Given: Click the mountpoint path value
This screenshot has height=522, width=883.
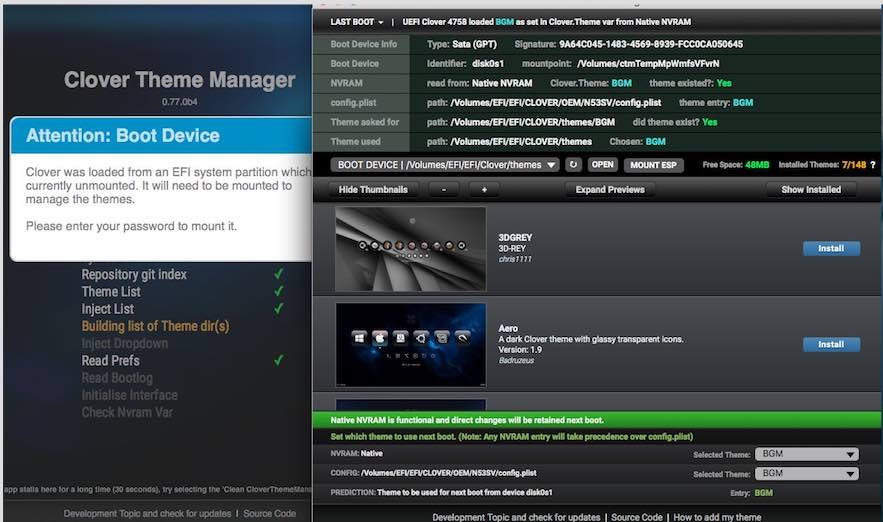Looking at the screenshot, I should click(x=648, y=64).
